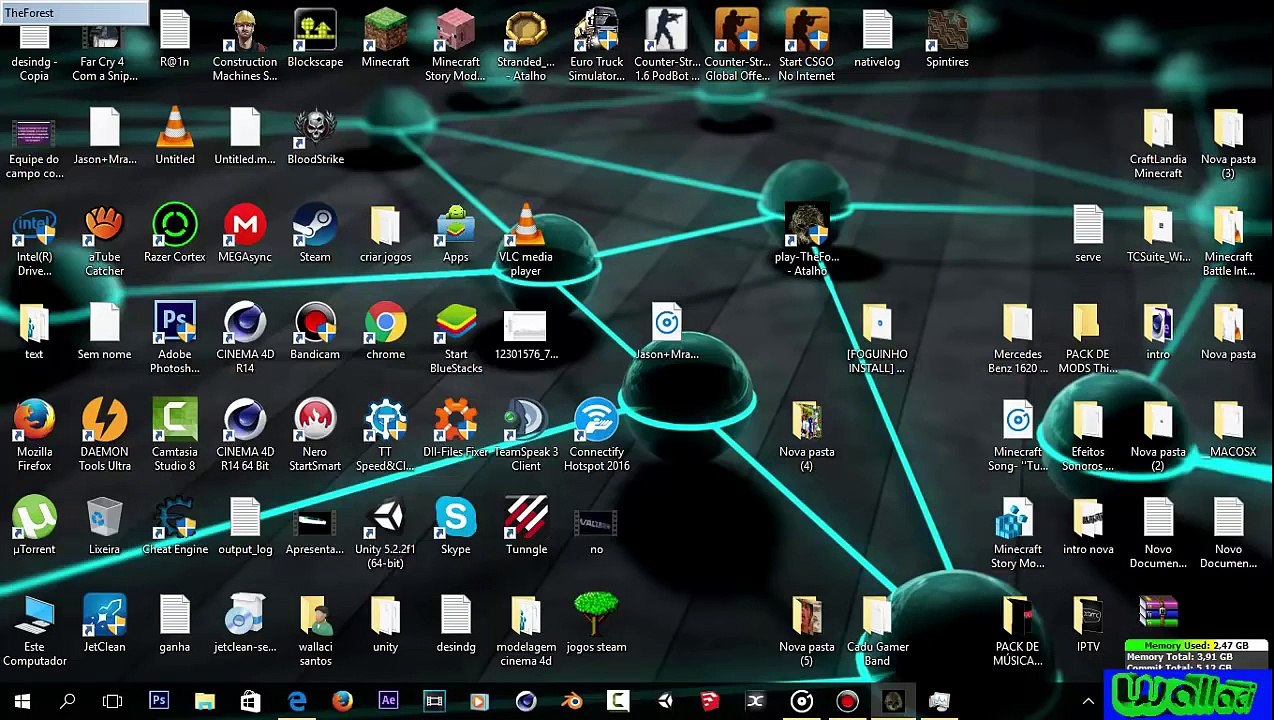The image size is (1274, 720).
Task: Open the modelagem cinema 4d folder
Action: pyautogui.click(x=526, y=632)
